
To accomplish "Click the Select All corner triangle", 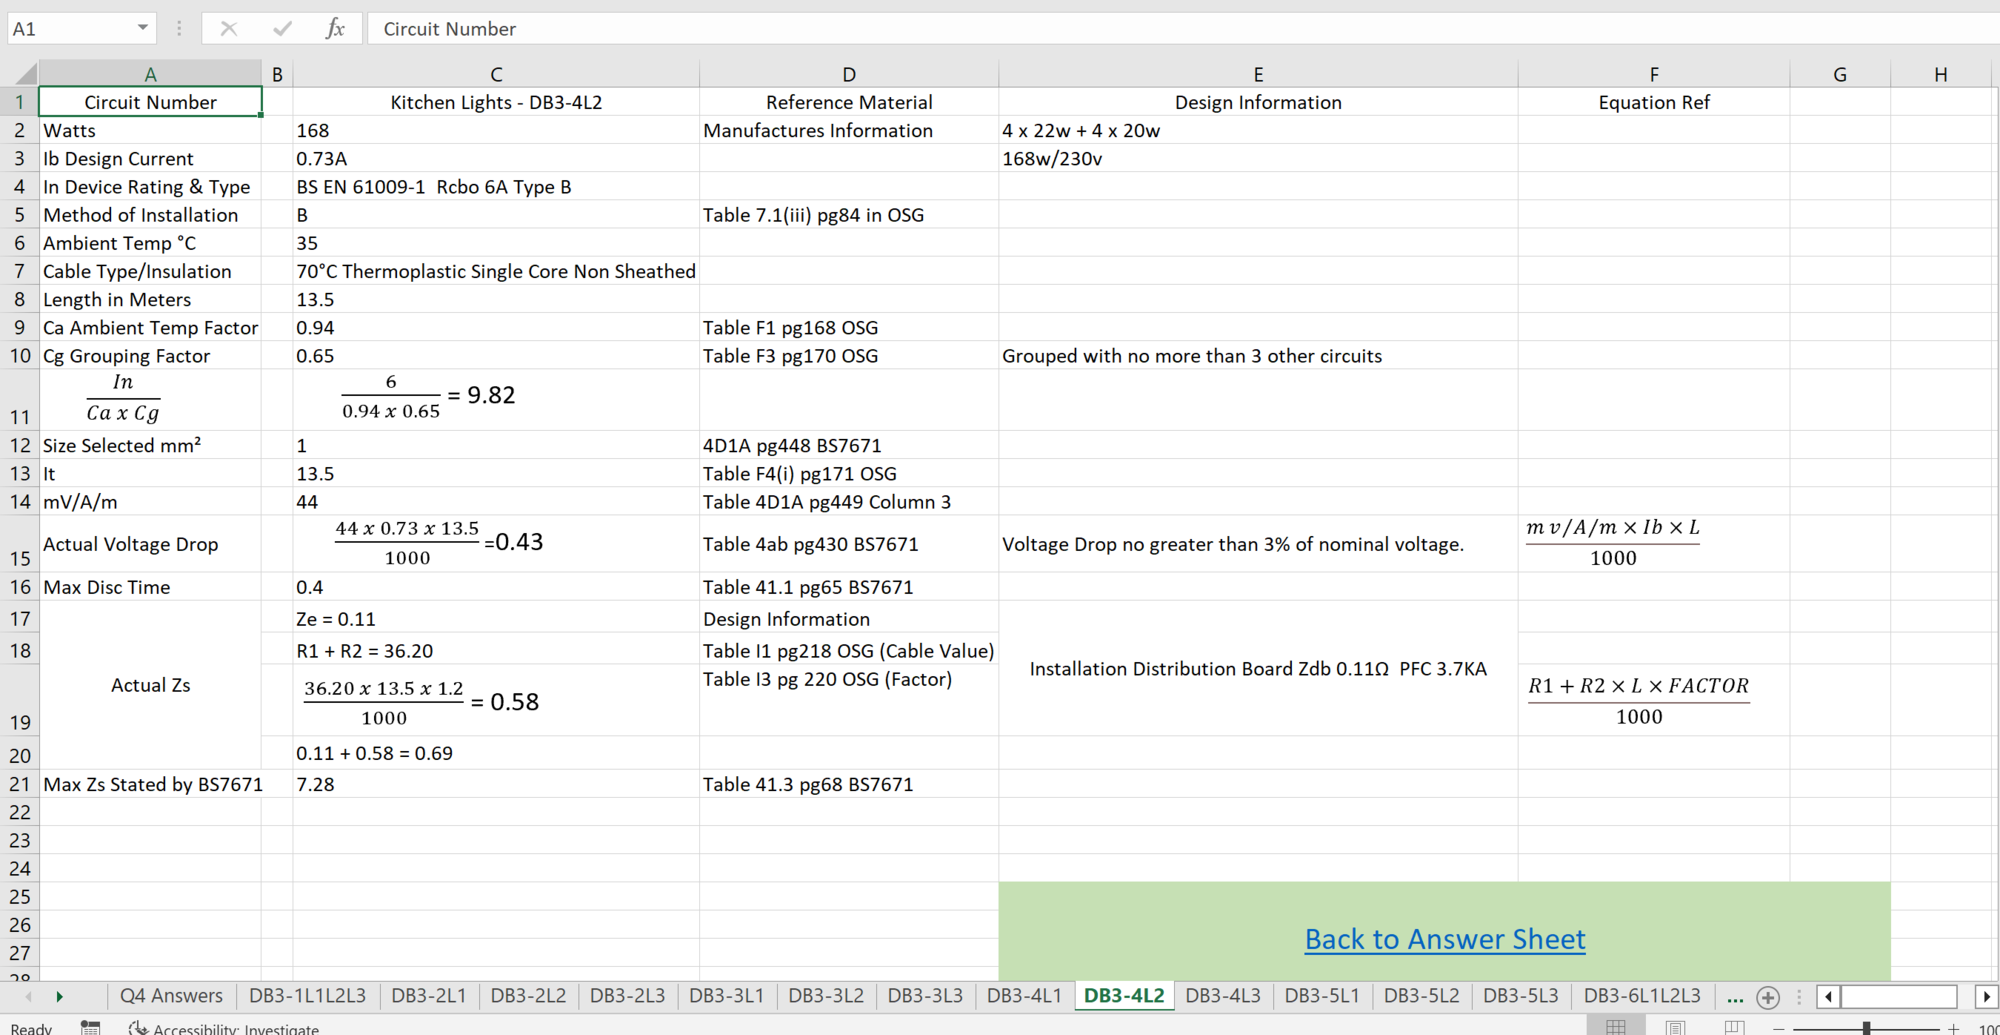I will point(24,74).
